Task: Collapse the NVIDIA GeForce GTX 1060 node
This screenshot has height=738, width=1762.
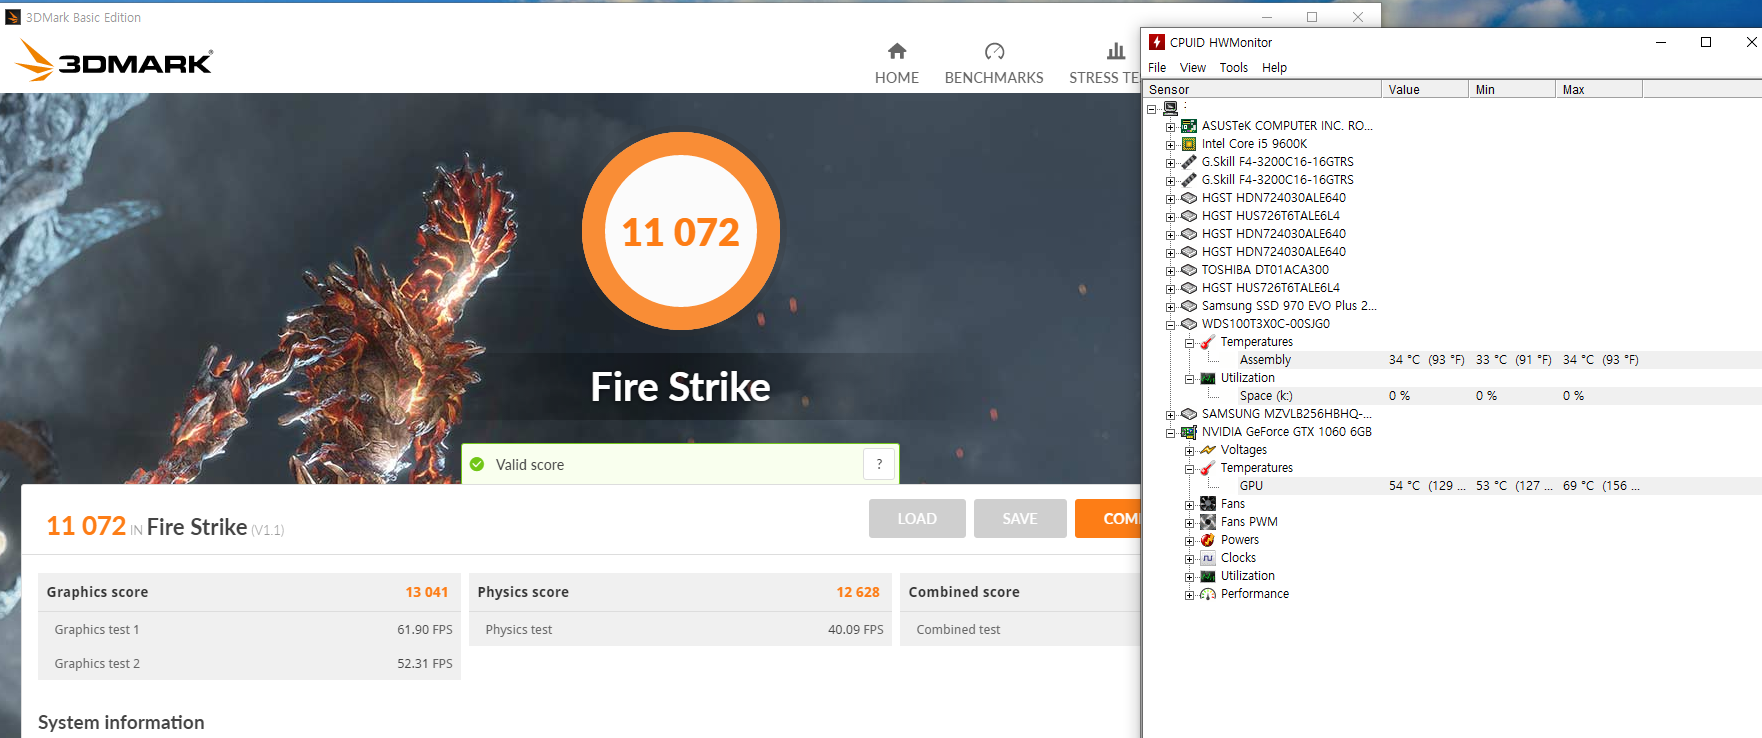Action: pyautogui.click(x=1170, y=433)
